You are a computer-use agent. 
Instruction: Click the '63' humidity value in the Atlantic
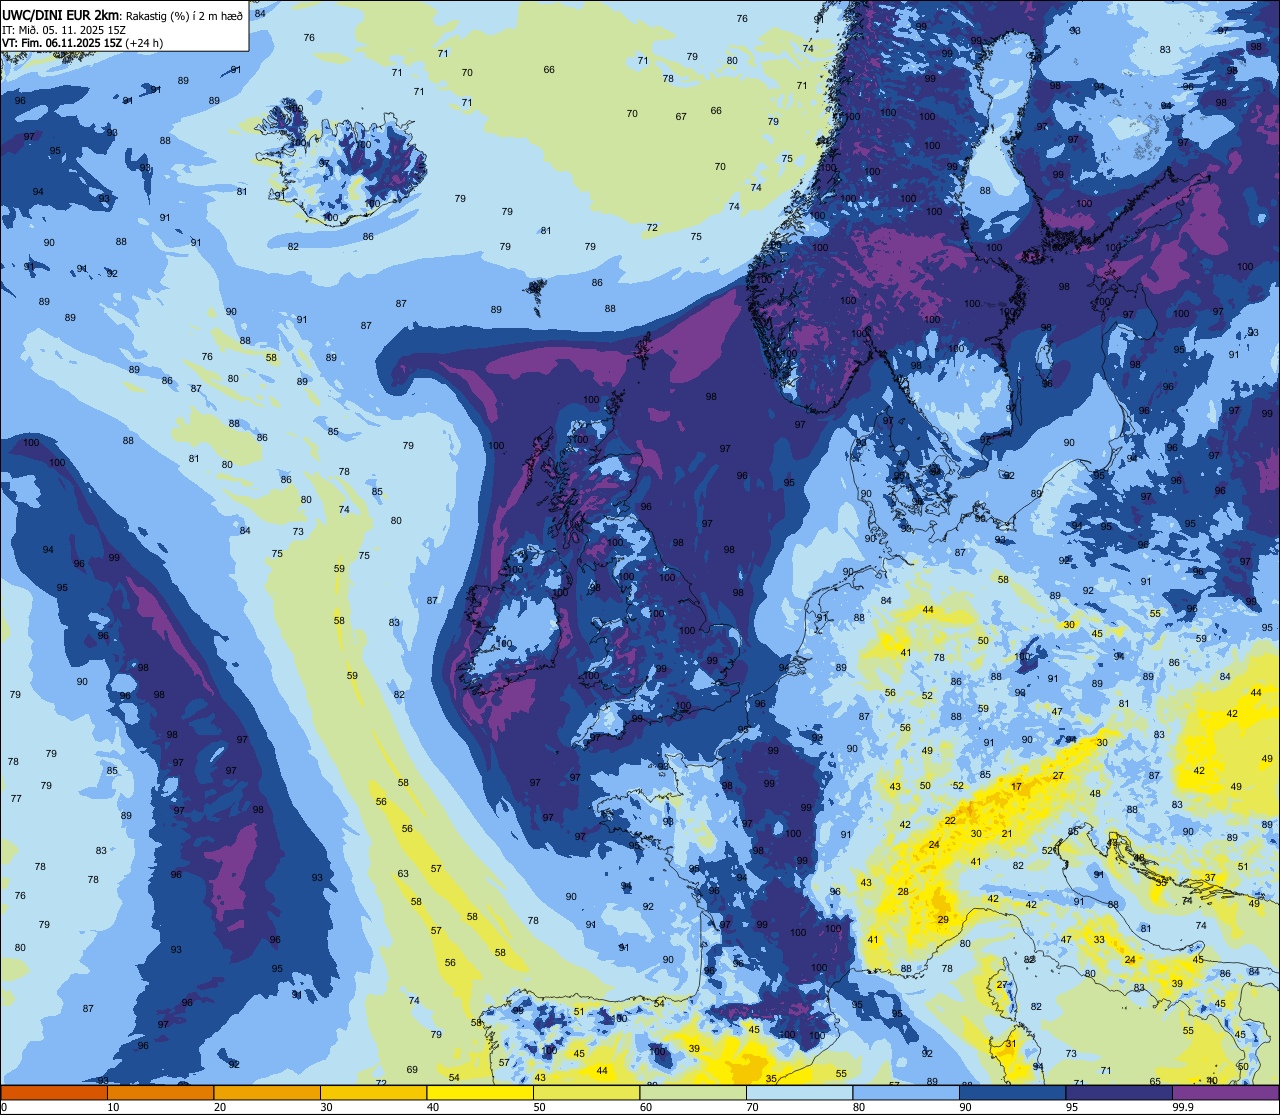403,873
